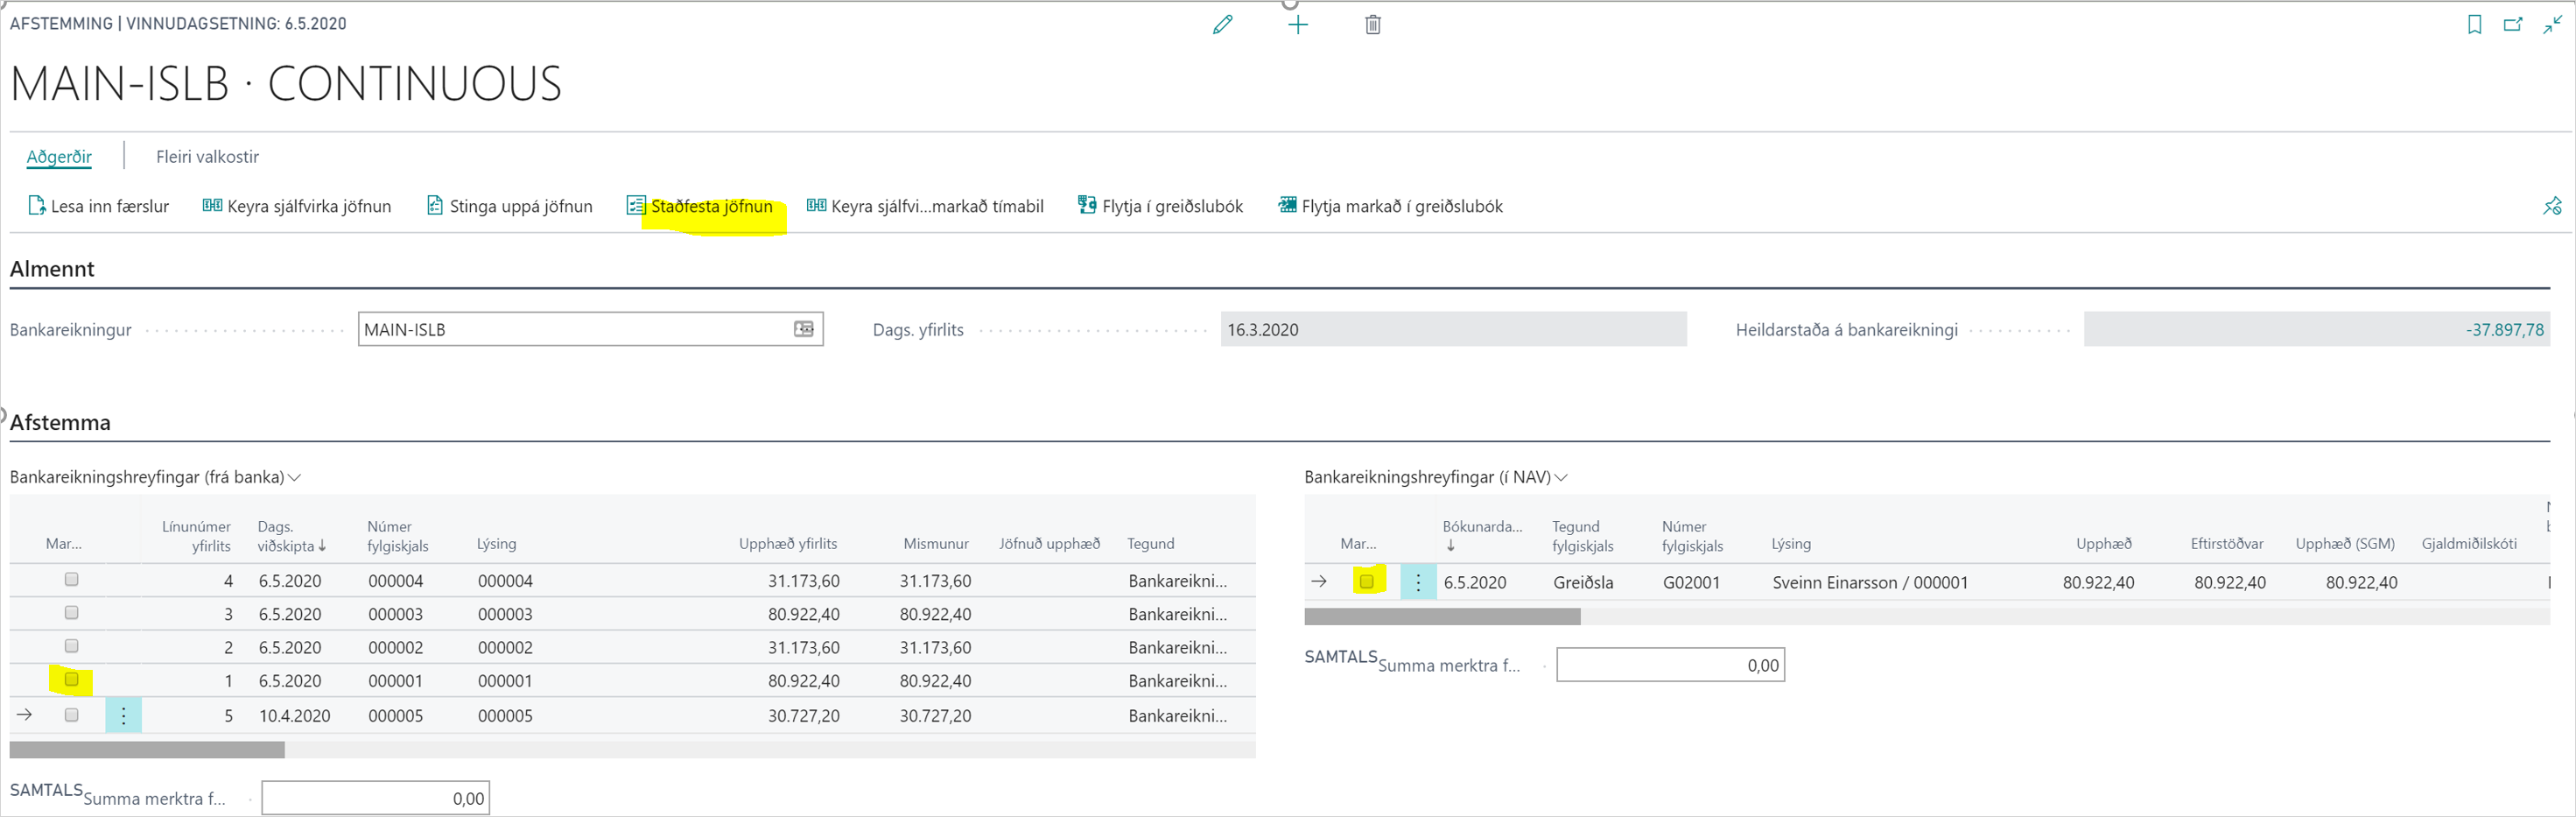Click Almennt section heading
The height and width of the screenshot is (817, 2576).
(52, 269)
